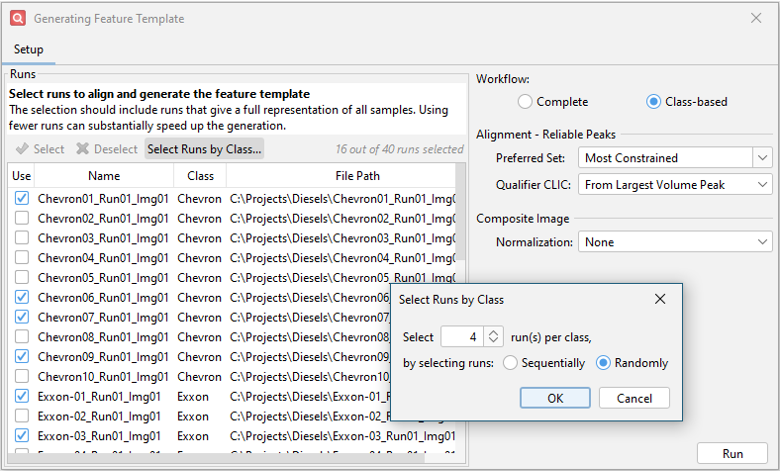The height and width of the screenshot is (471, 780).
Task: Check the Chevron02_Run01_Img01 run
Action: tap(21, 218)
